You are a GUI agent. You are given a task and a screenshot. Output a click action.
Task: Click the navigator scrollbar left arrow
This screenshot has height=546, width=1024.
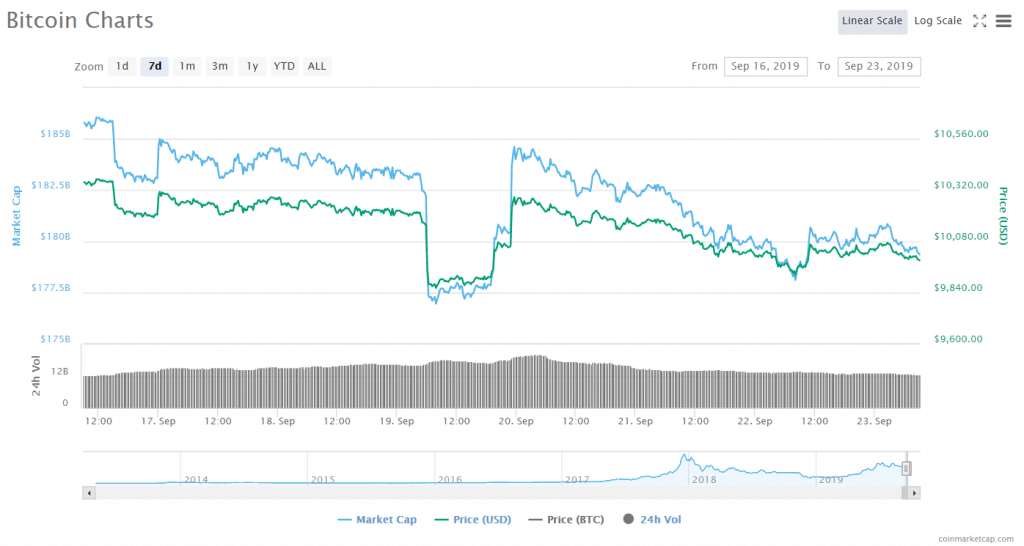coord(89,493)
